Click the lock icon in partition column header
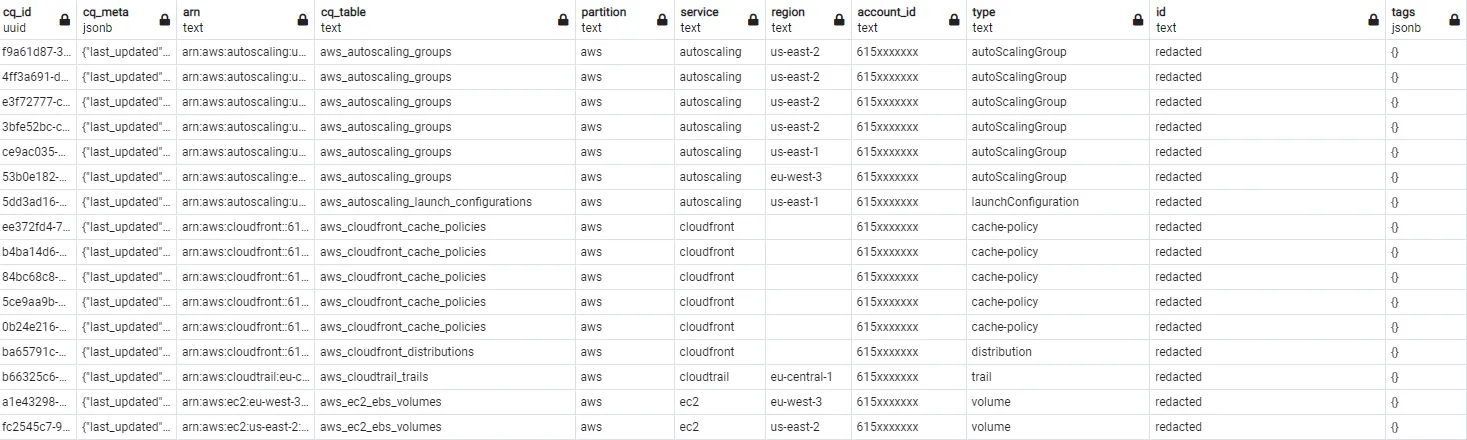The height and width of the screenshot is (440, 1467). coord(662,20)
